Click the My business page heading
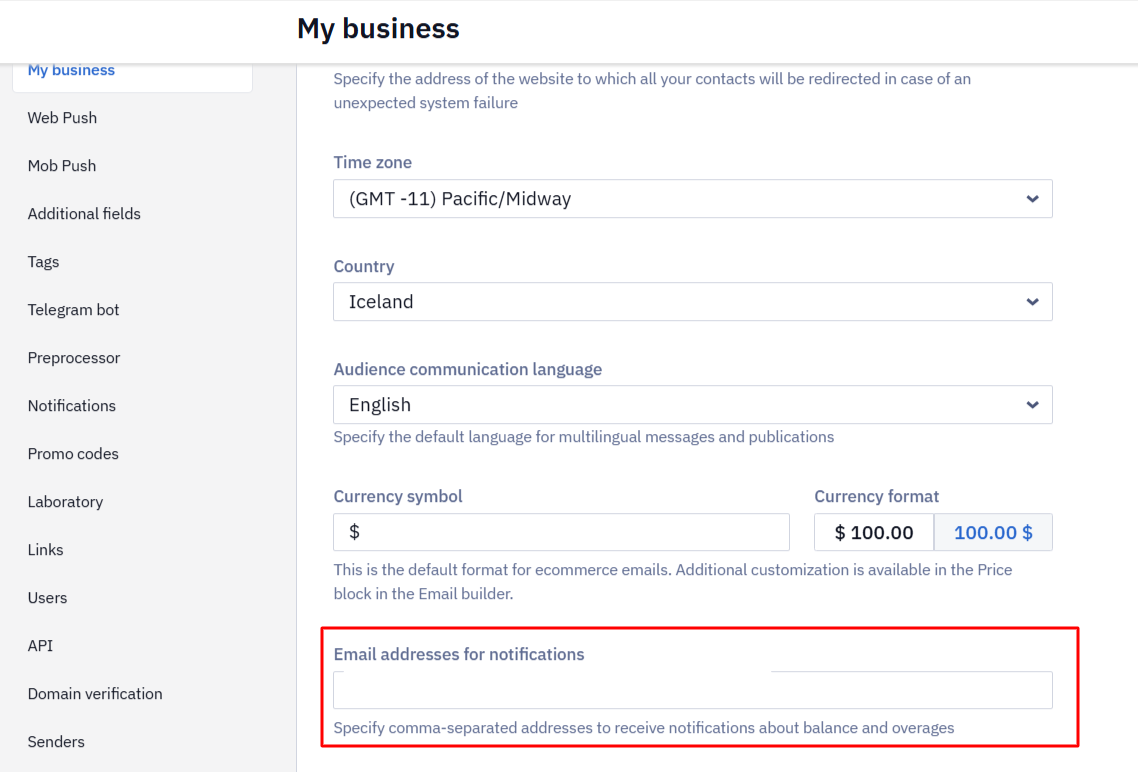The width and height of the screenshot is (1138, 772). [x=378, y=29]
